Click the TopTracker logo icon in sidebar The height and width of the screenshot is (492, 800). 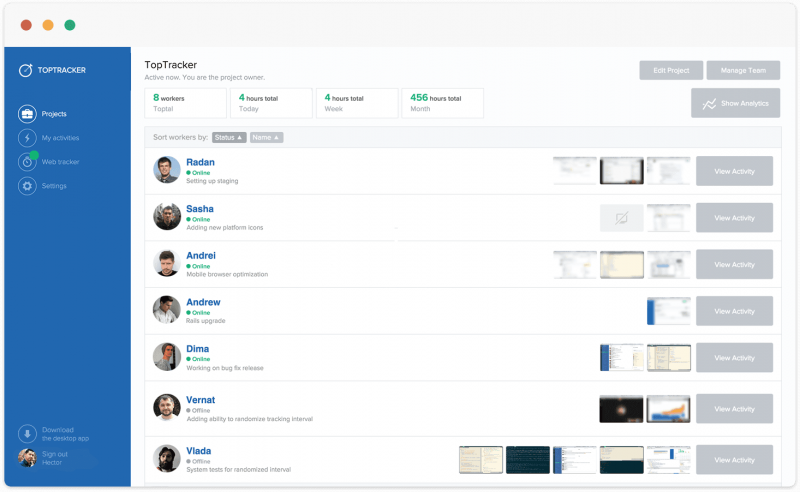pos(26,70)
